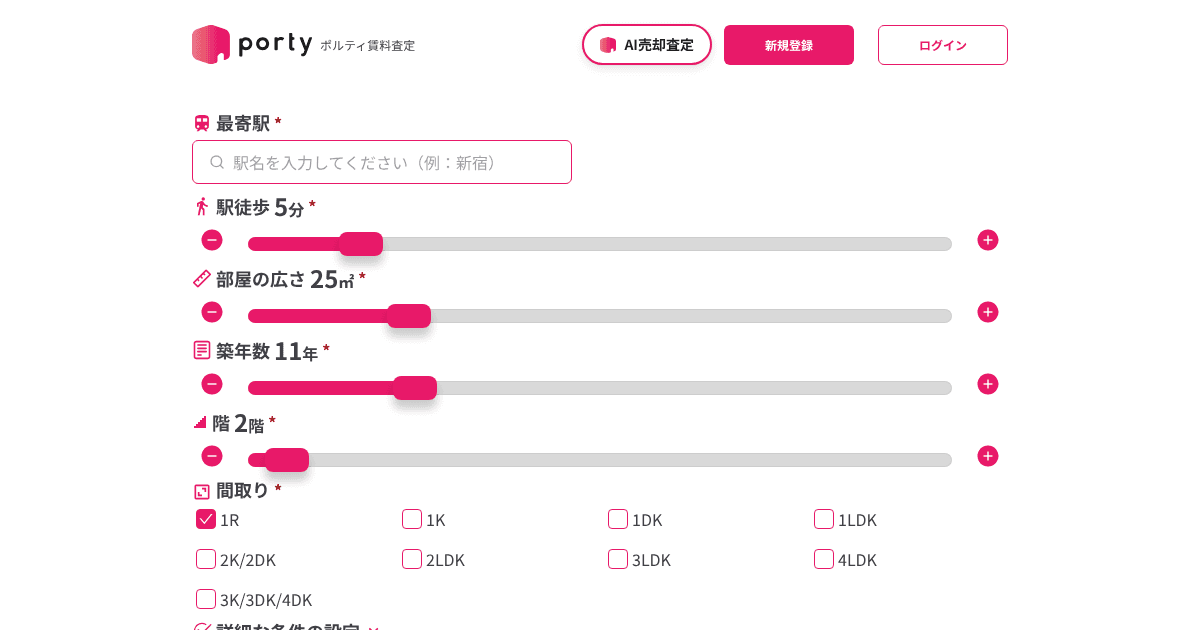Image resolution: width=1200 pixels, height=630 pixels.
Task: Increase floor number with plus icon
Action: pyautogui.click(x=988, y=456)
